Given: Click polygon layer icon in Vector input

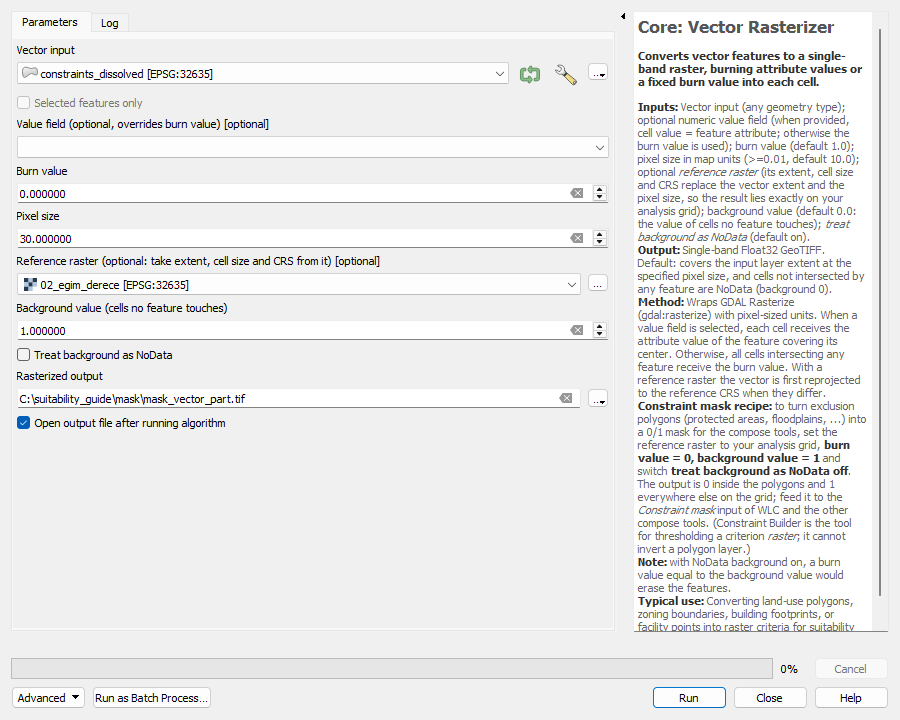Looking at the screenshot, I should [30, 73].
